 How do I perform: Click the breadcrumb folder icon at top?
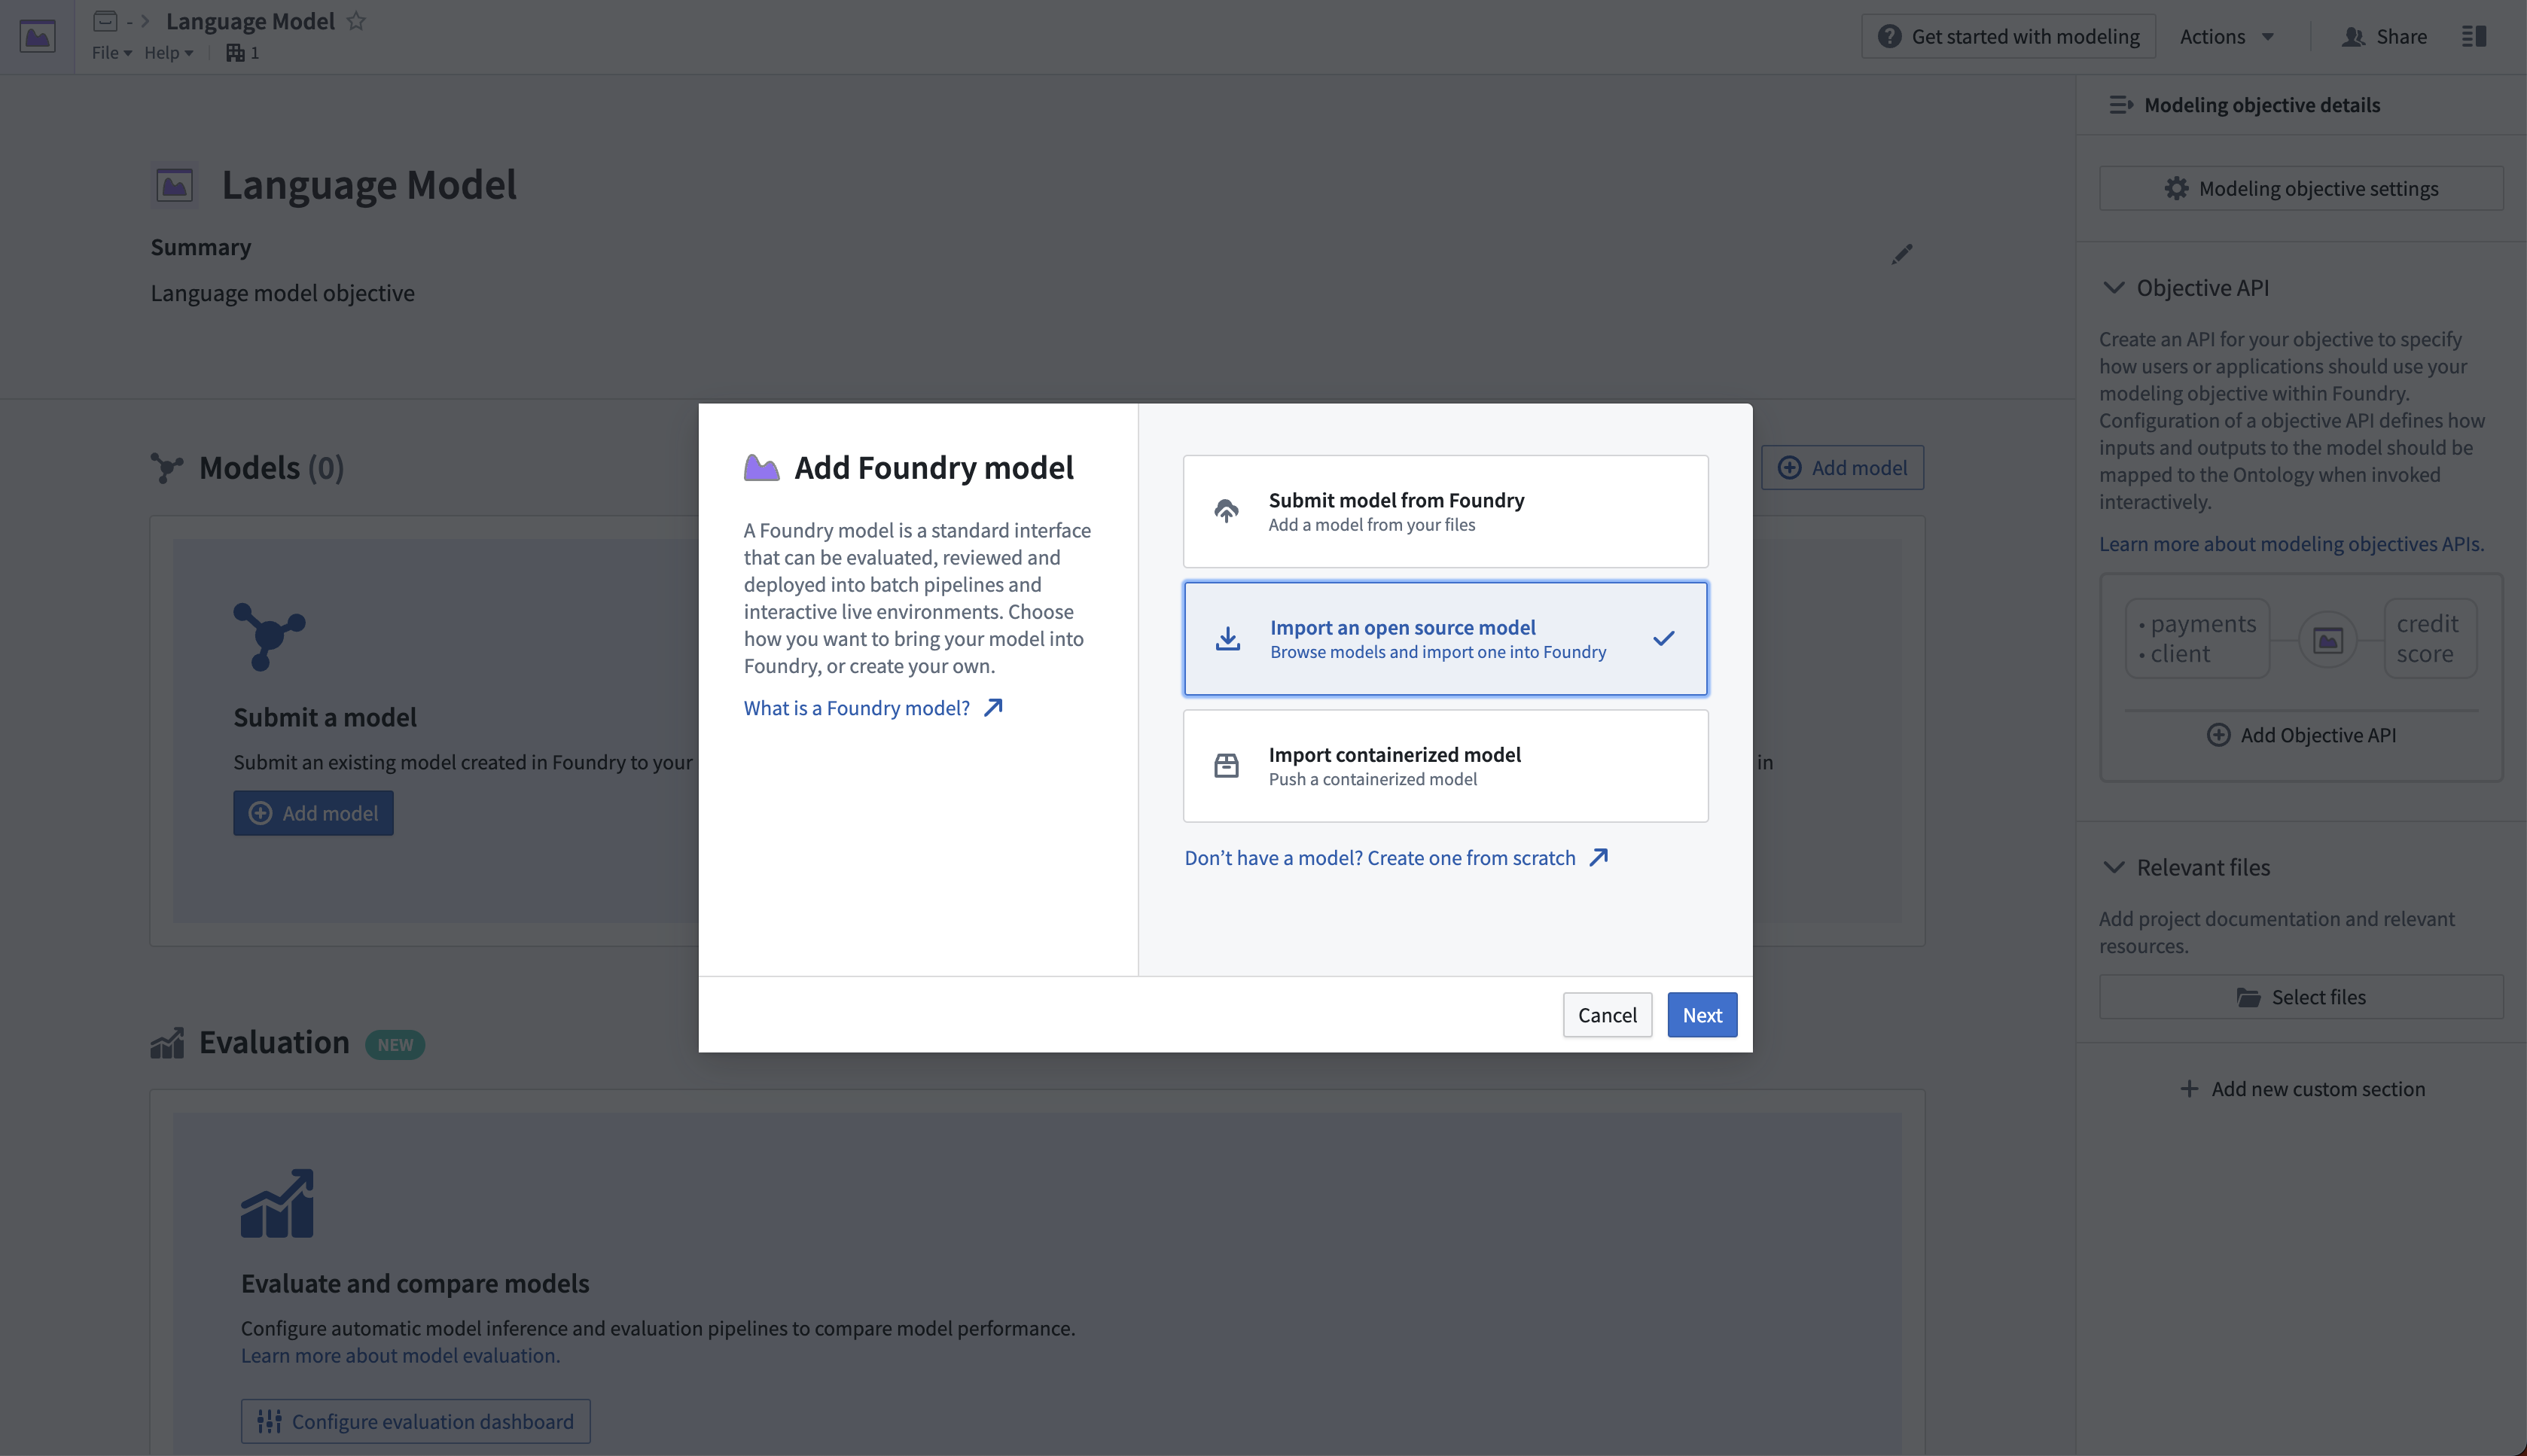coord(105,21)
